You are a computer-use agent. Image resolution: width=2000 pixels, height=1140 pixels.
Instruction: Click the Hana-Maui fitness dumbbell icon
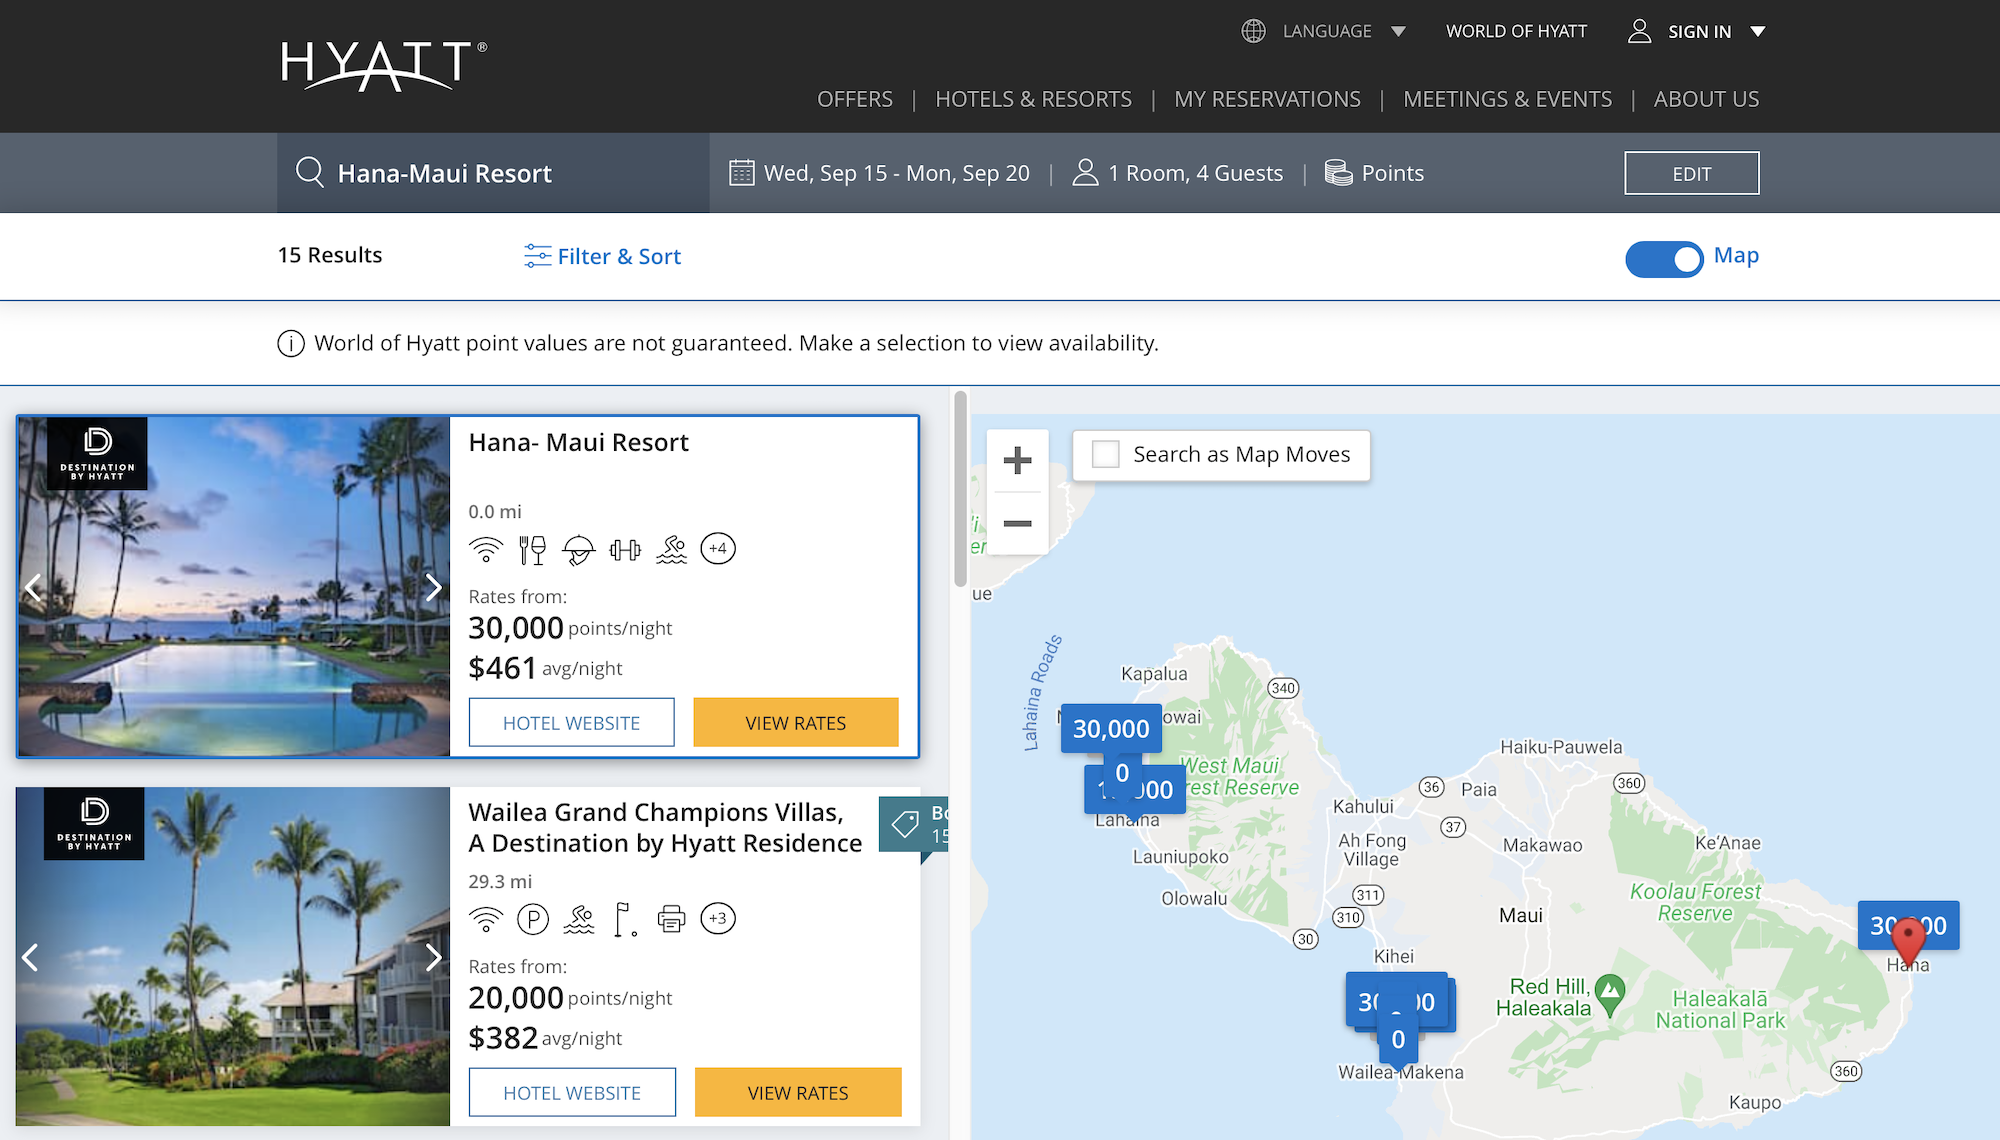click(625, 549)
